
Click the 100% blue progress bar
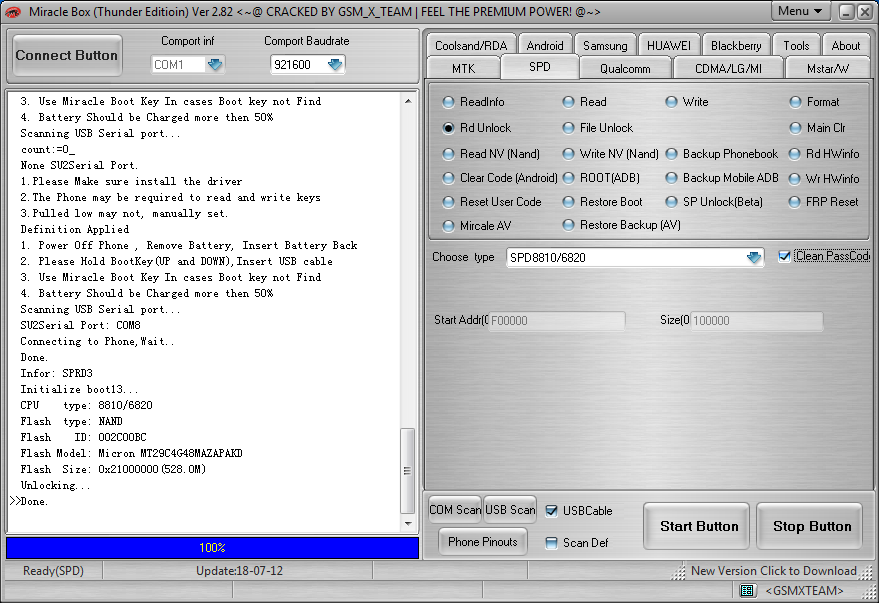[x=212, y=548]
